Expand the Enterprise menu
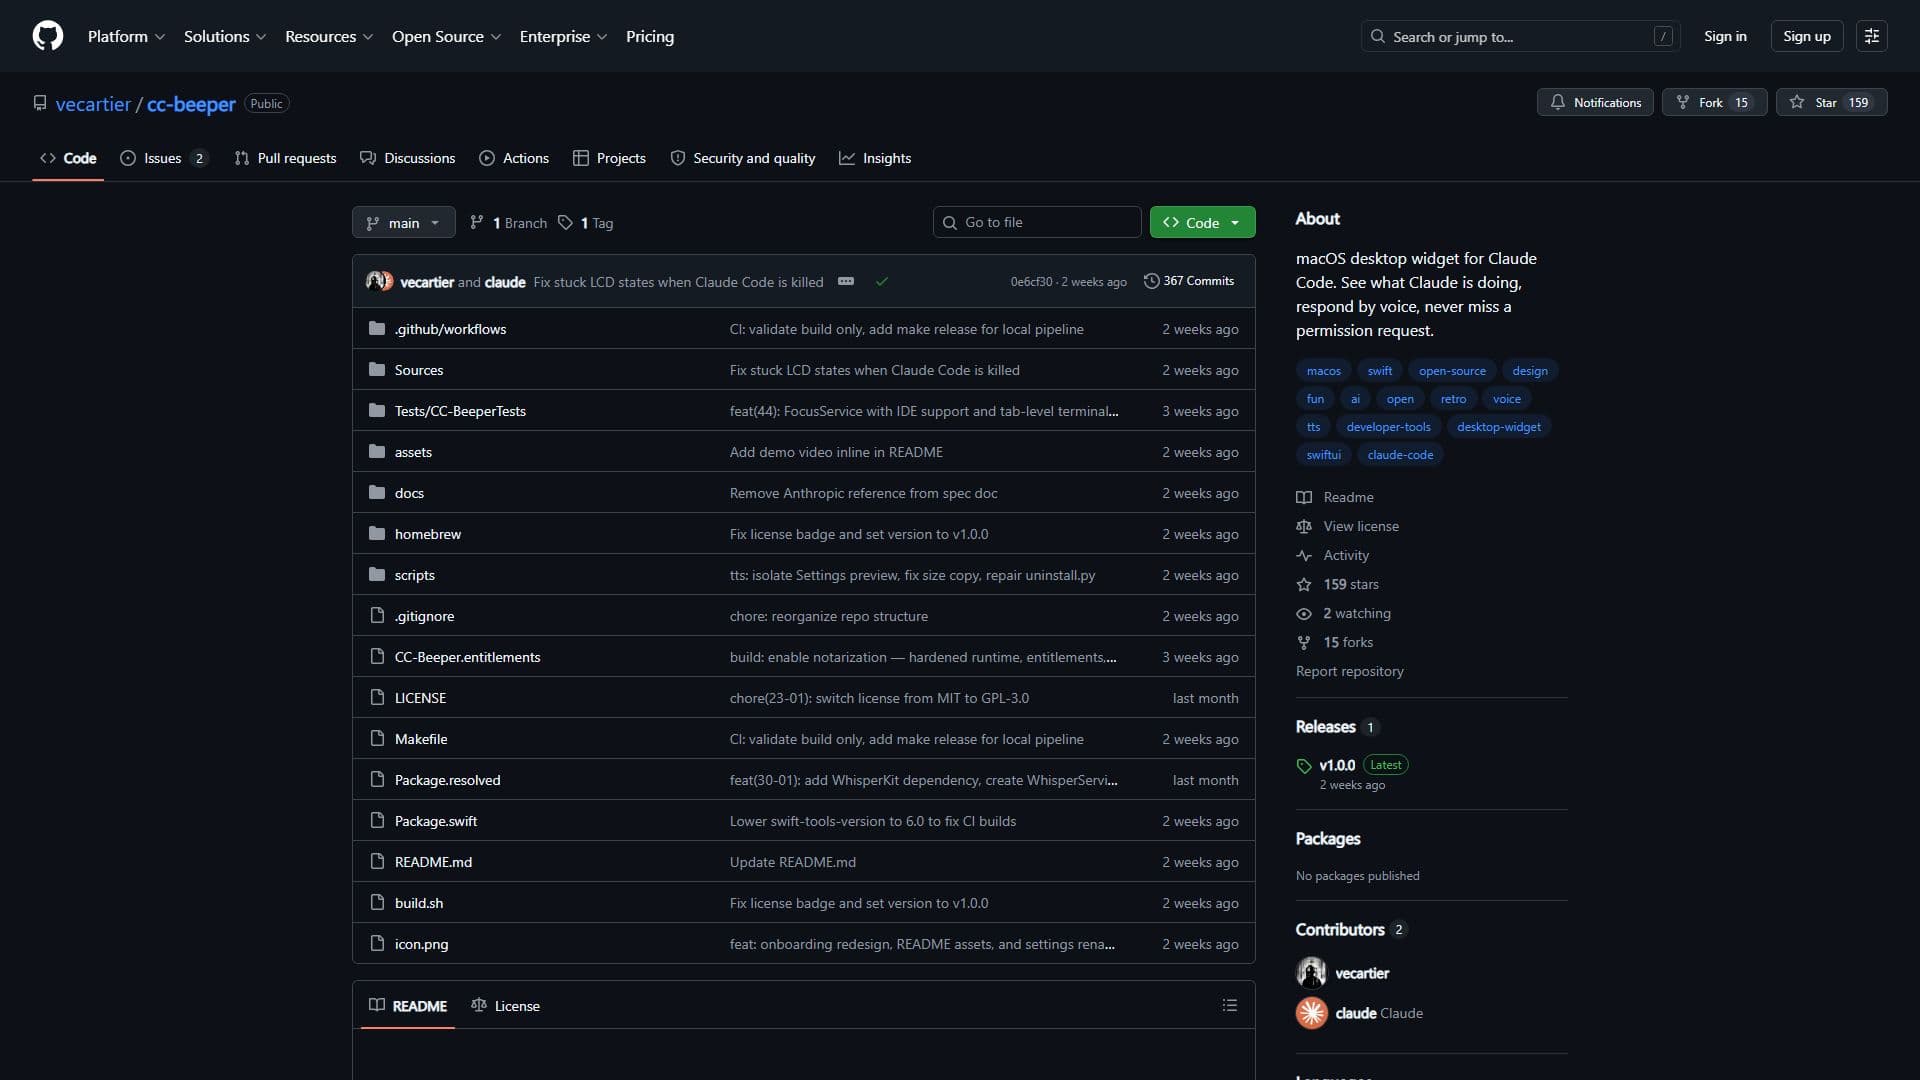 coord(563,36)
